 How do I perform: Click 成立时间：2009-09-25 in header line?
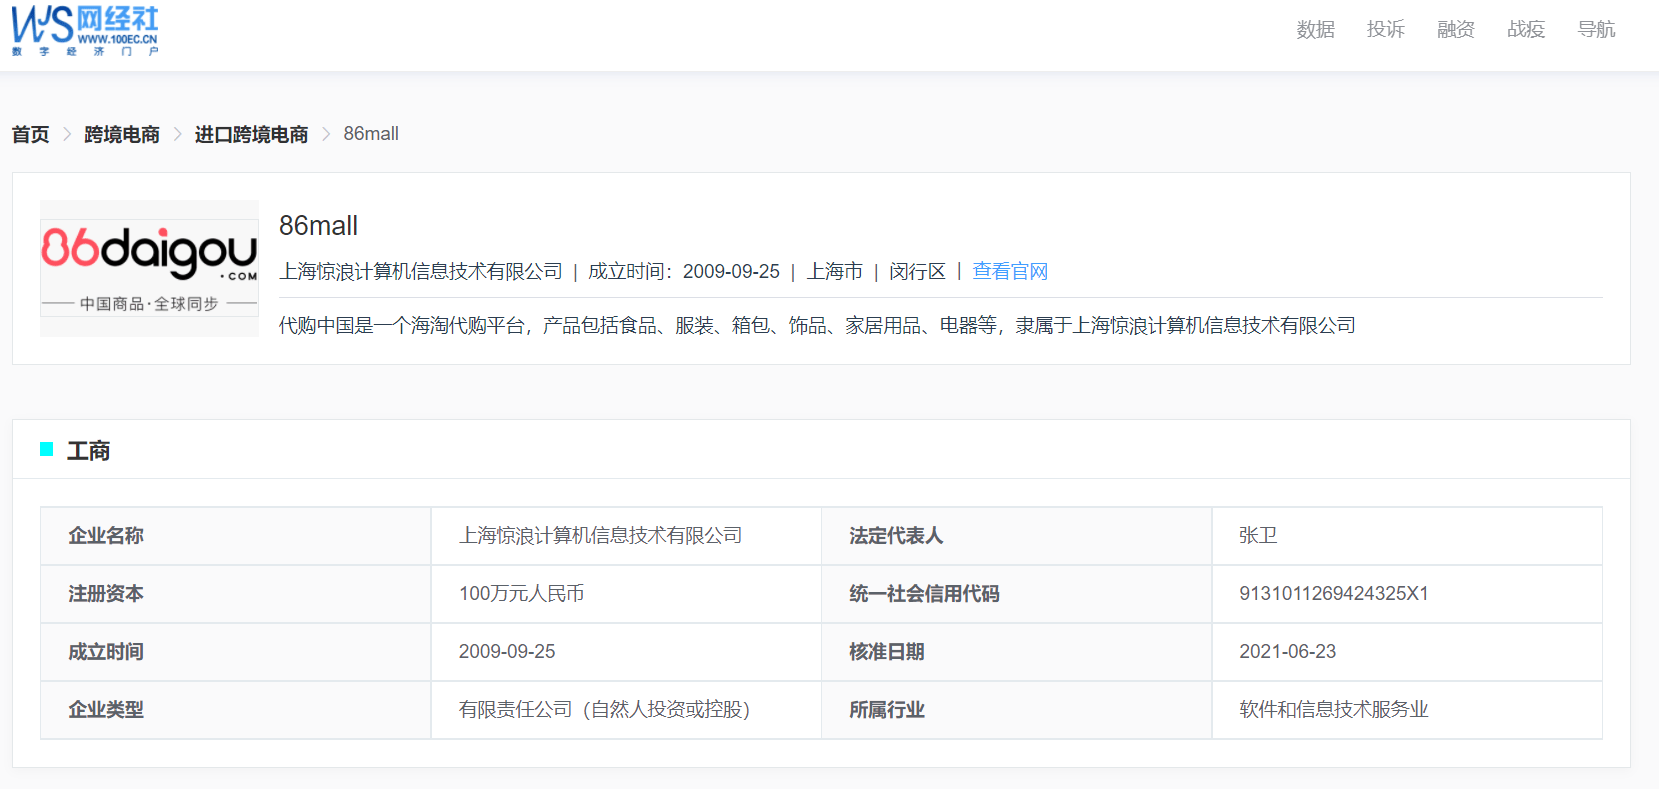click(x=684, y=271)
